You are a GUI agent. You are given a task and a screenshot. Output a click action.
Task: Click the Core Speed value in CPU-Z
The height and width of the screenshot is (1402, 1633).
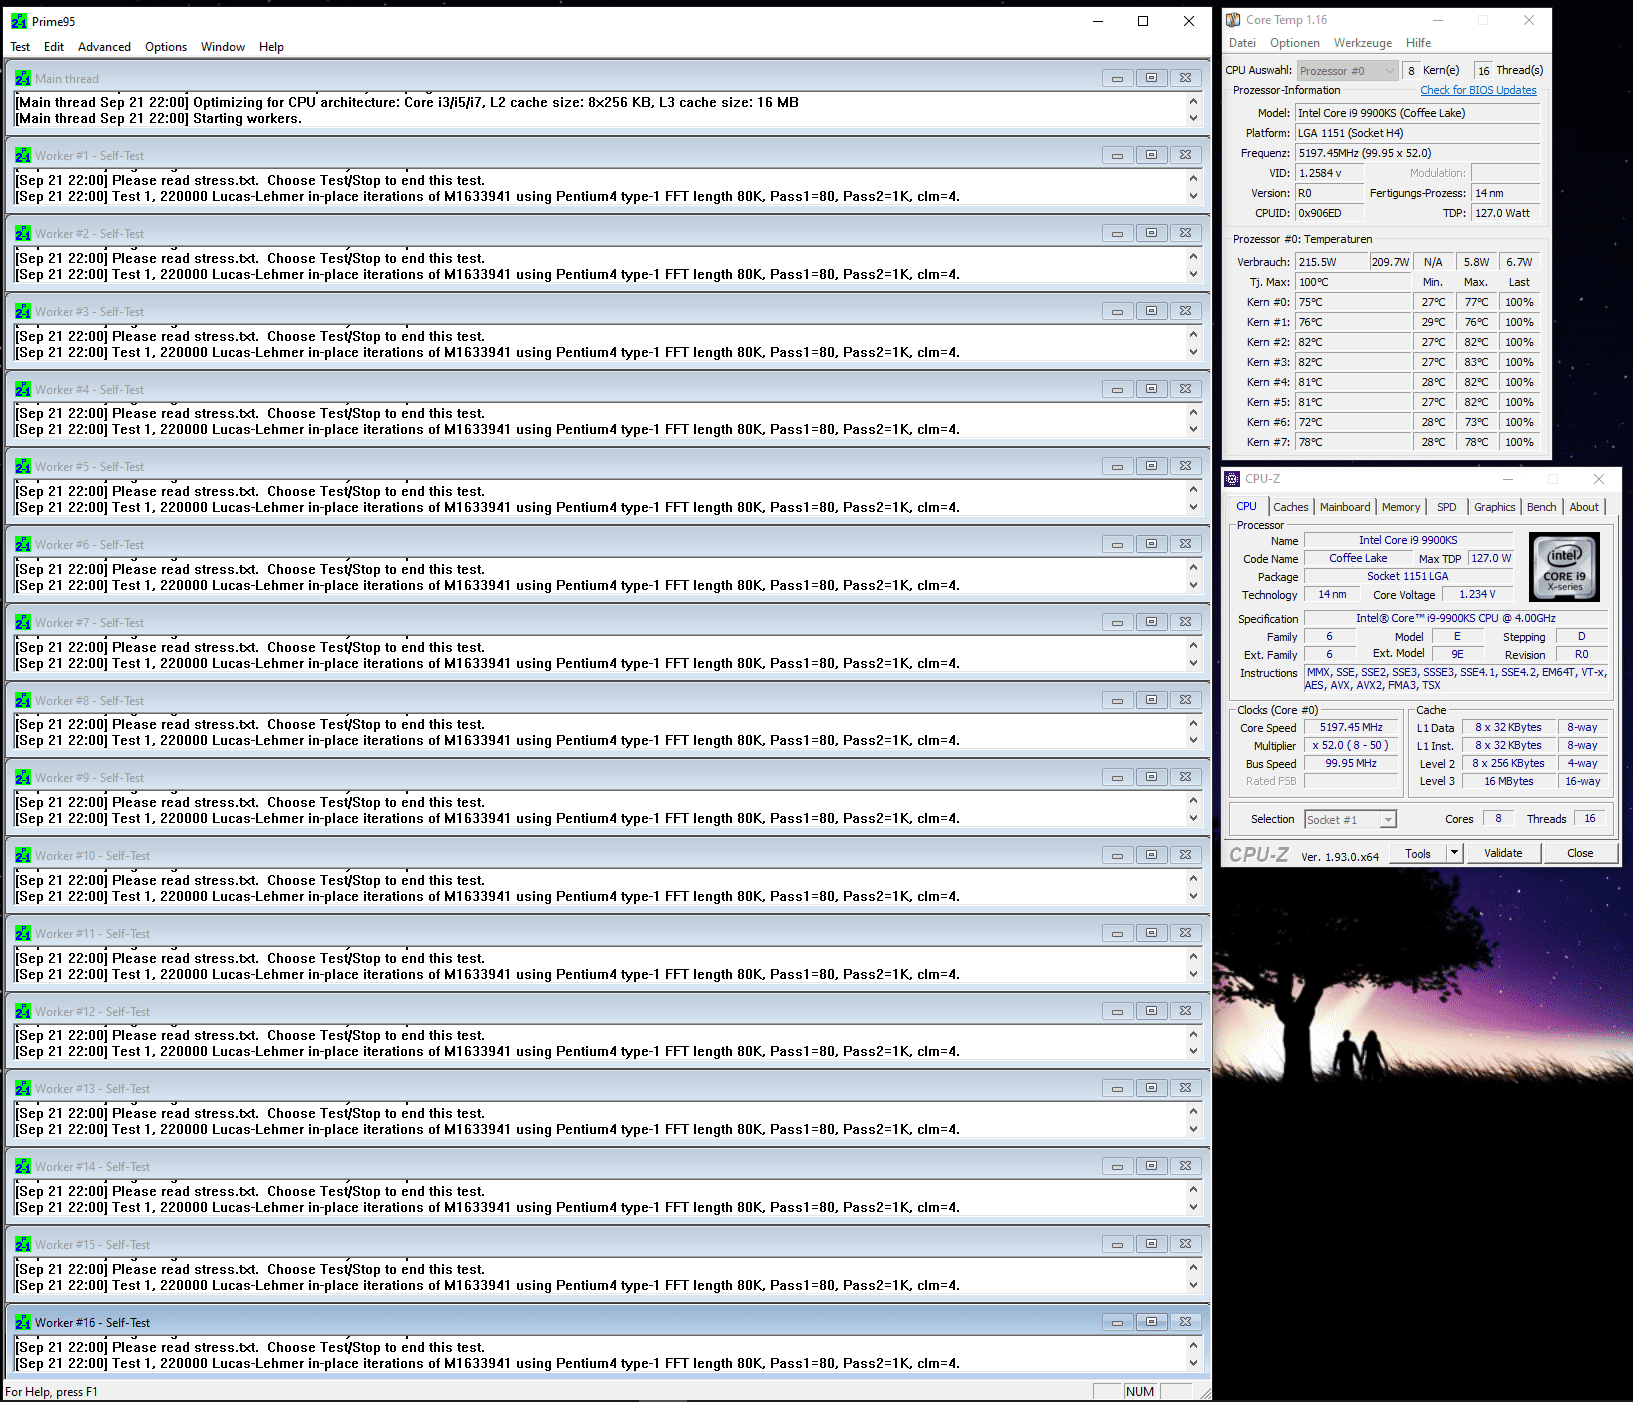coord(1351,727)
